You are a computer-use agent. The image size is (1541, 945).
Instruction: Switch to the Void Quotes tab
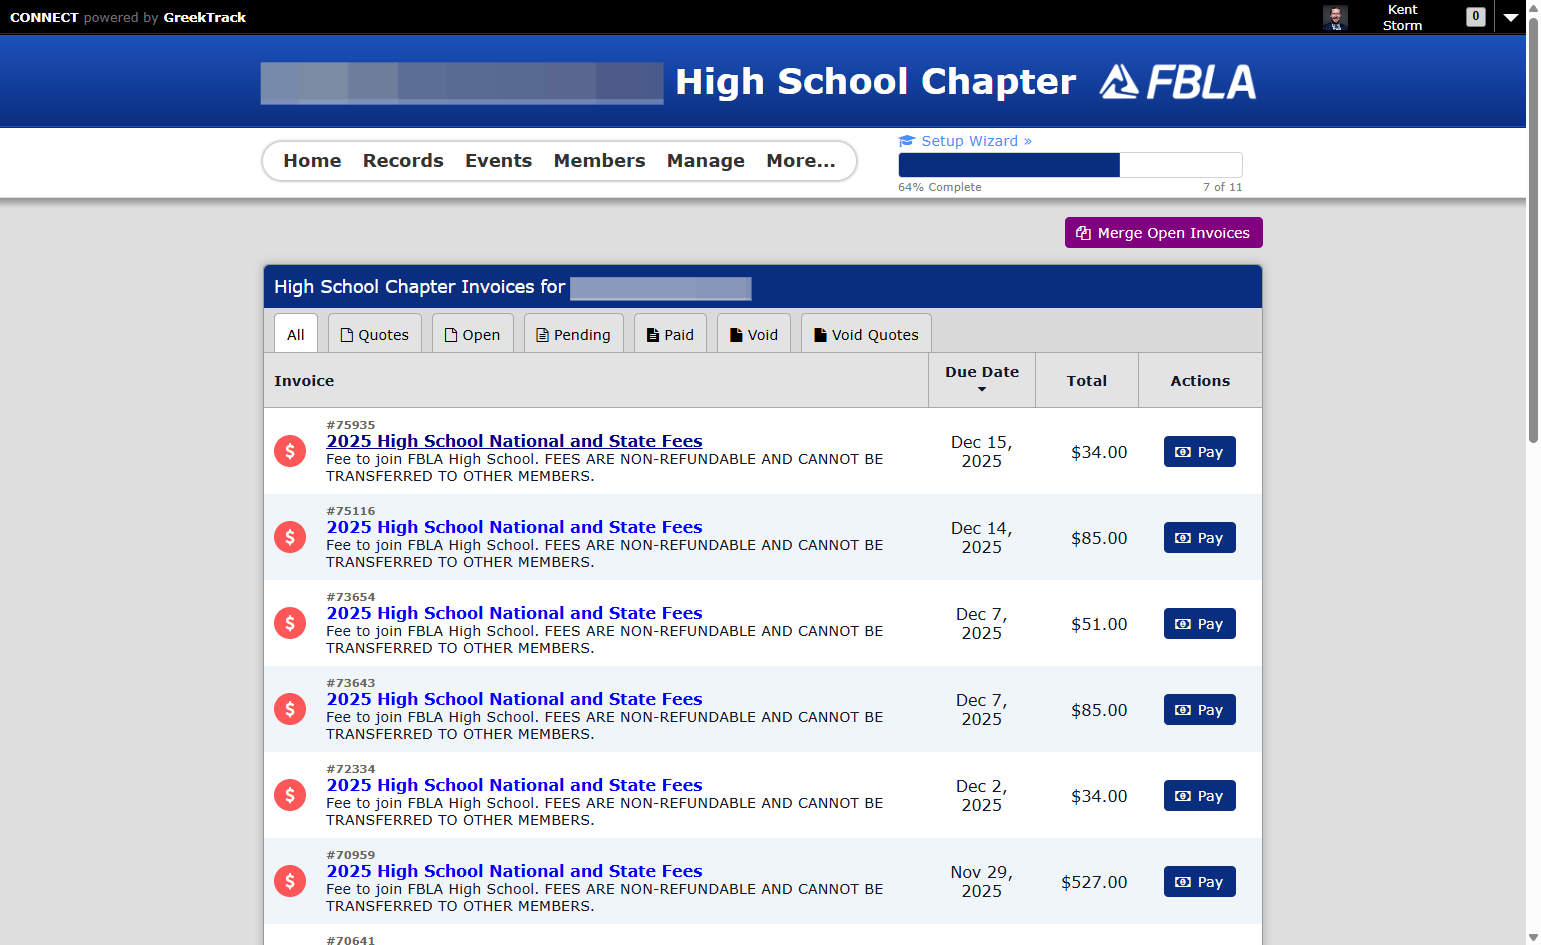point(867,334)
